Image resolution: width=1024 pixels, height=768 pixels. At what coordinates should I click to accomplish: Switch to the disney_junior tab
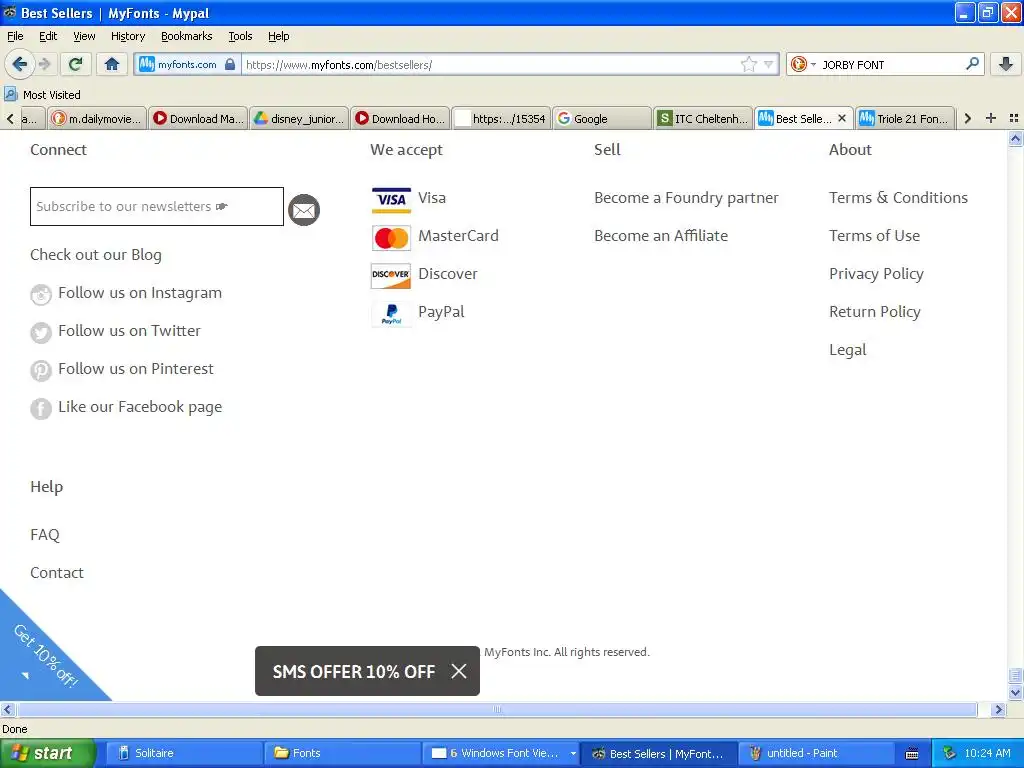pos(299,118)
